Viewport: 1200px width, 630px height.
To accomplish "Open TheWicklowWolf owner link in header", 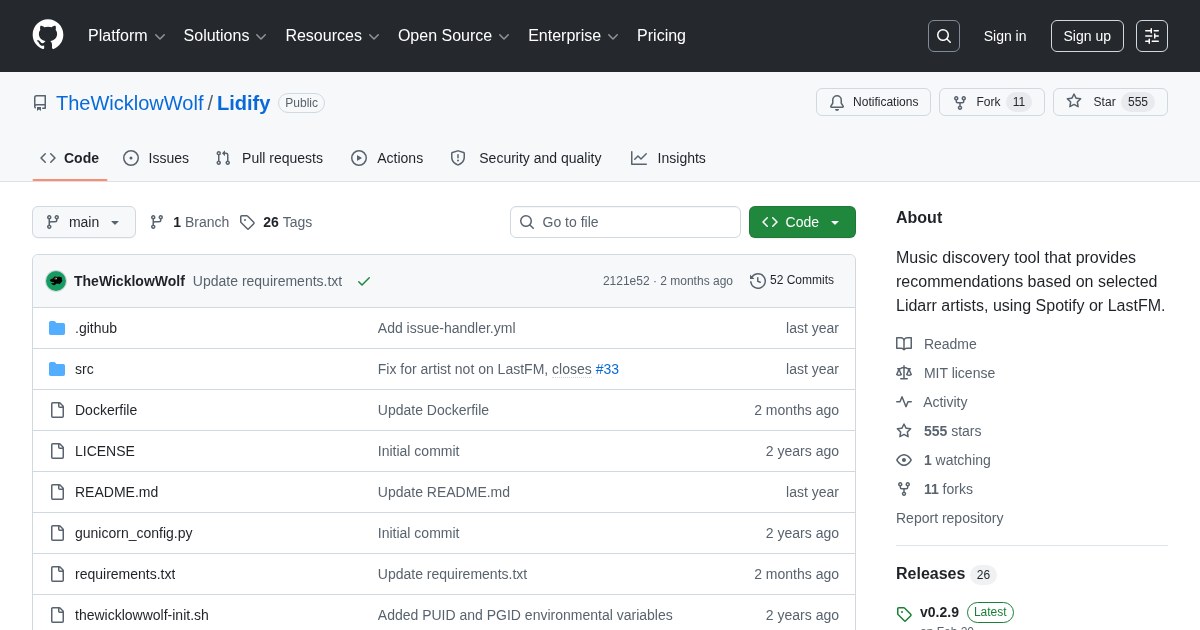I will [130, 103].
